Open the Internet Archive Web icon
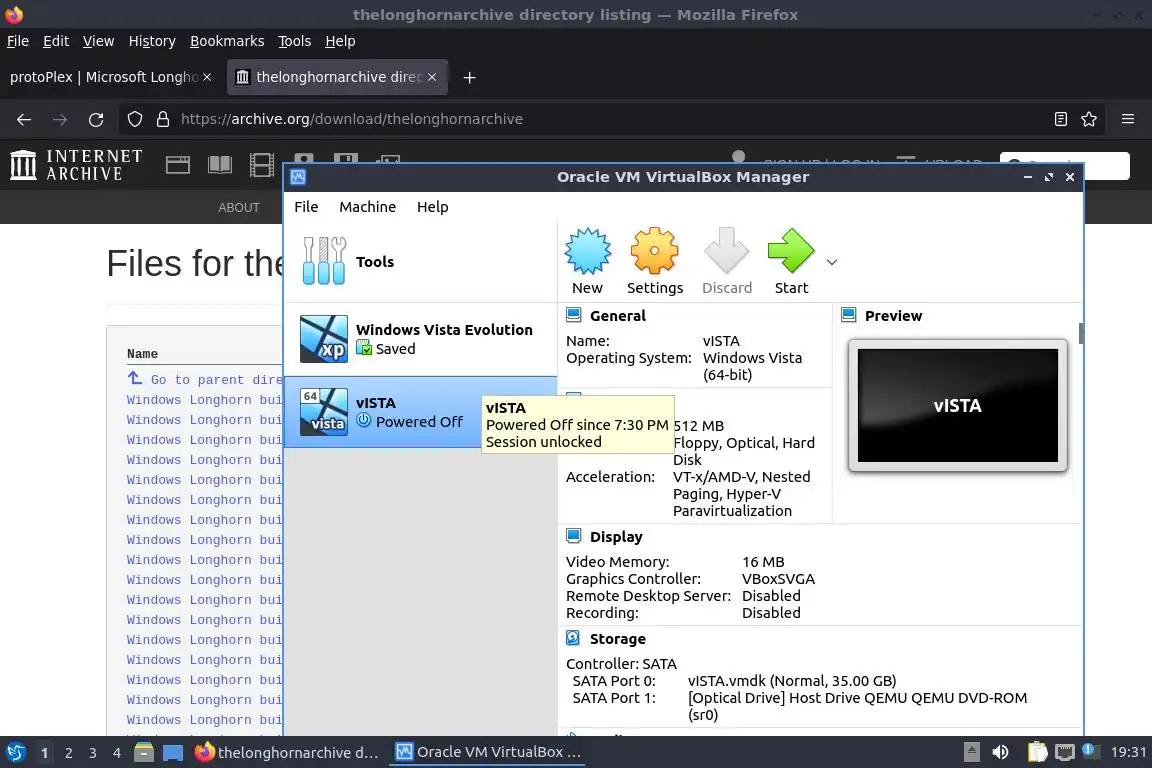The width and height of the screenshot is (1152, 768). [x=178, y=165]
